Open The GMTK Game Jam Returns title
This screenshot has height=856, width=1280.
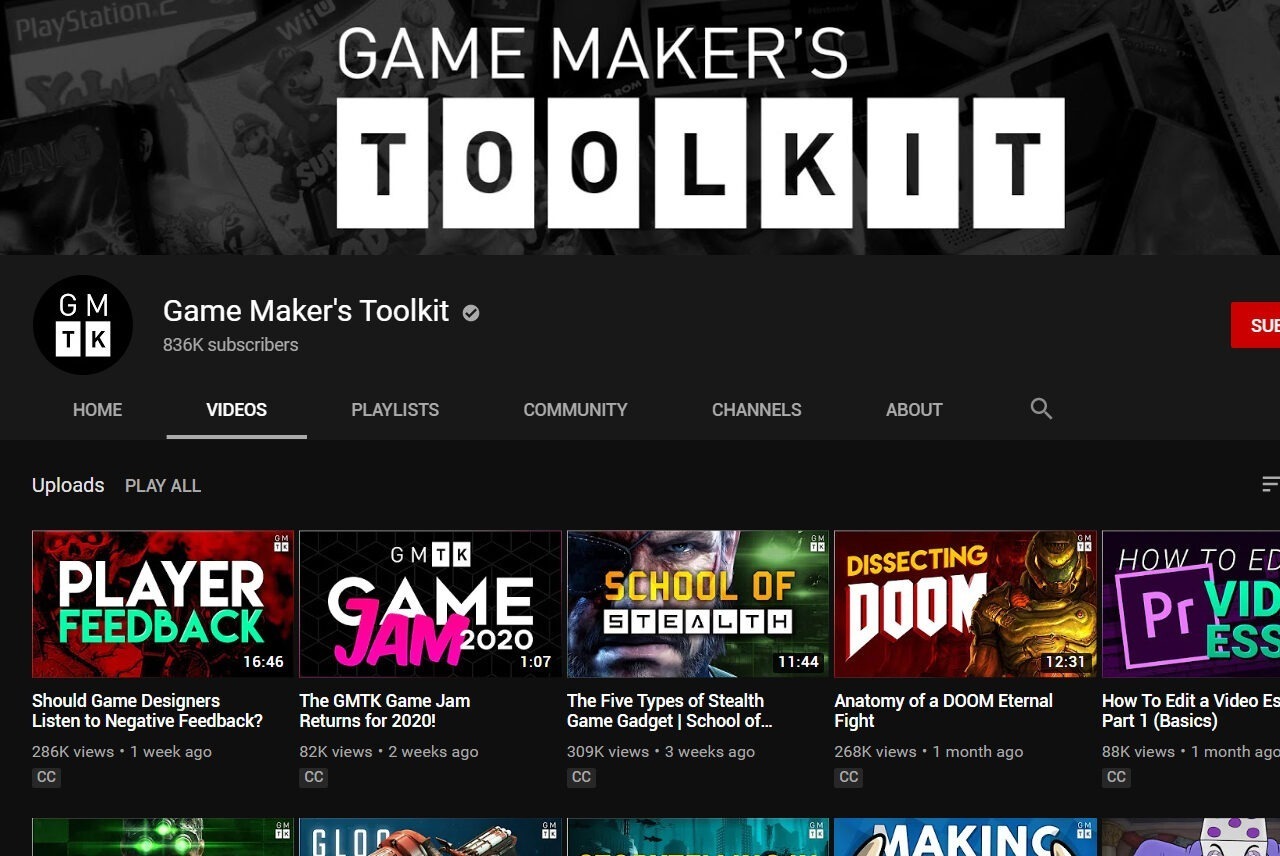coord(385,711)
